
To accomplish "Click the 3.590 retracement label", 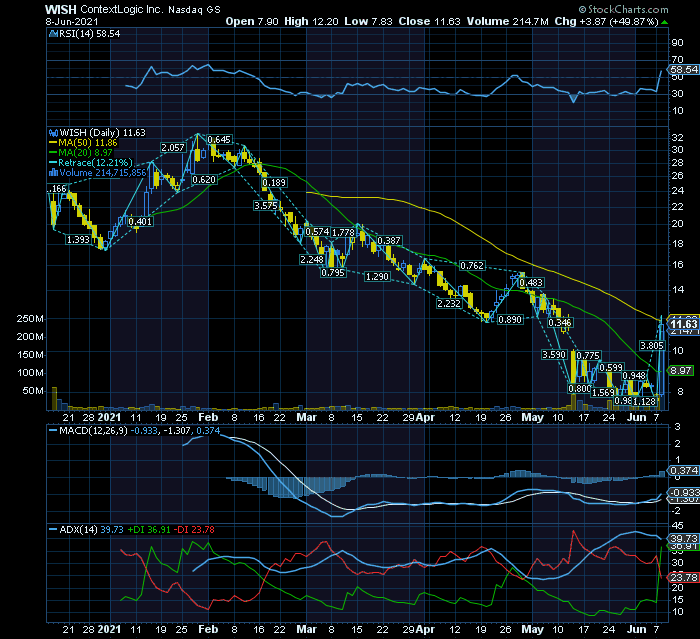I will point(554,355).
